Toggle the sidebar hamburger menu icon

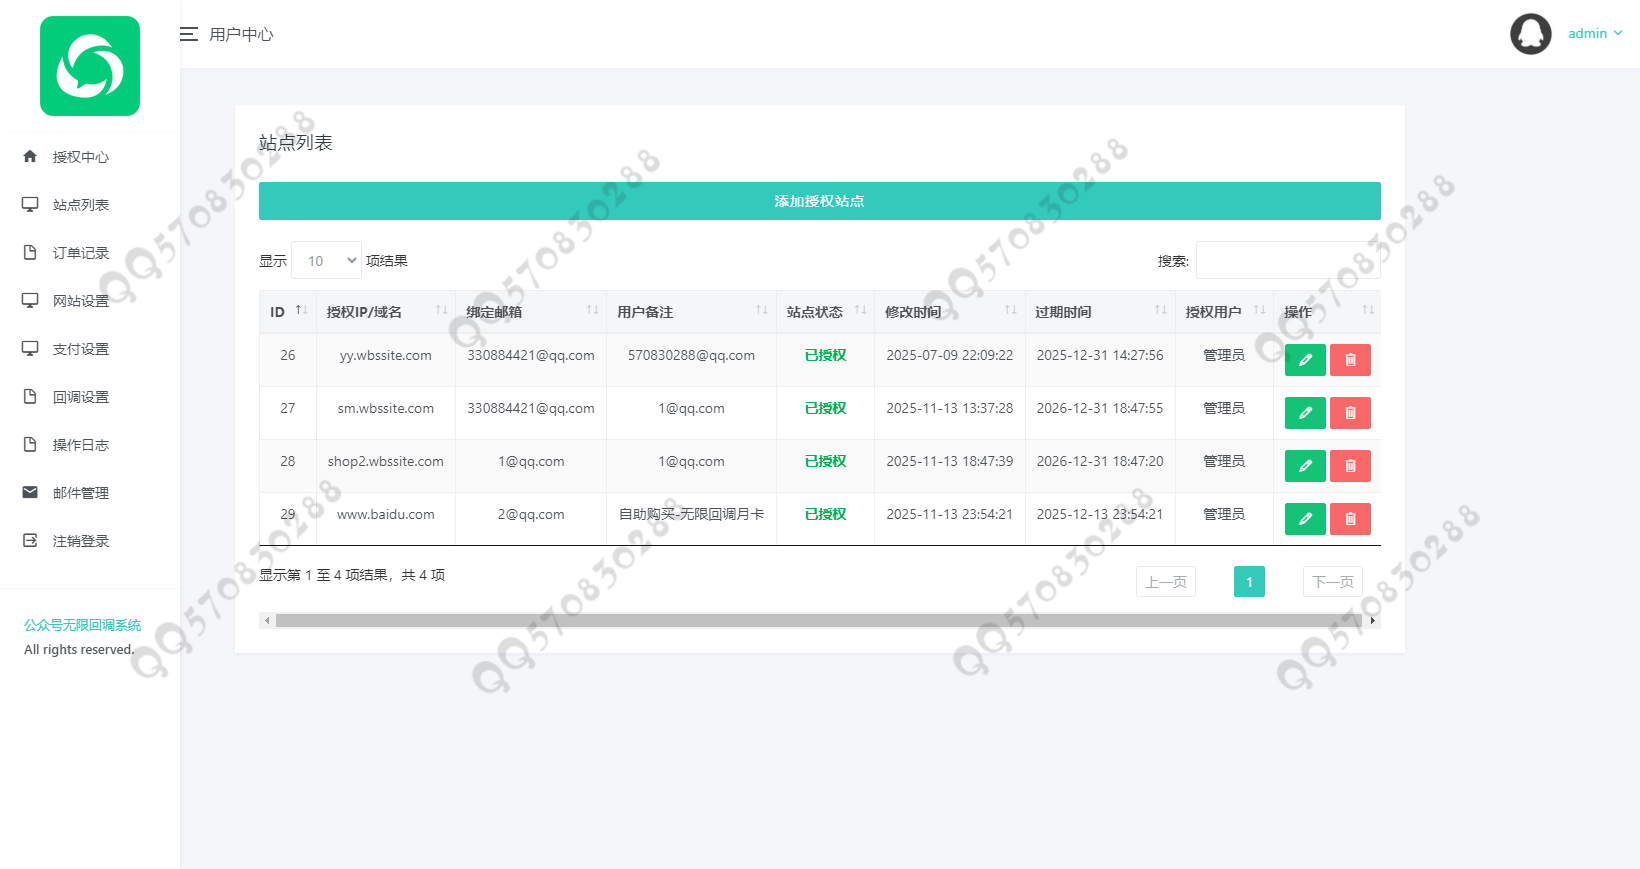(188, 34)
